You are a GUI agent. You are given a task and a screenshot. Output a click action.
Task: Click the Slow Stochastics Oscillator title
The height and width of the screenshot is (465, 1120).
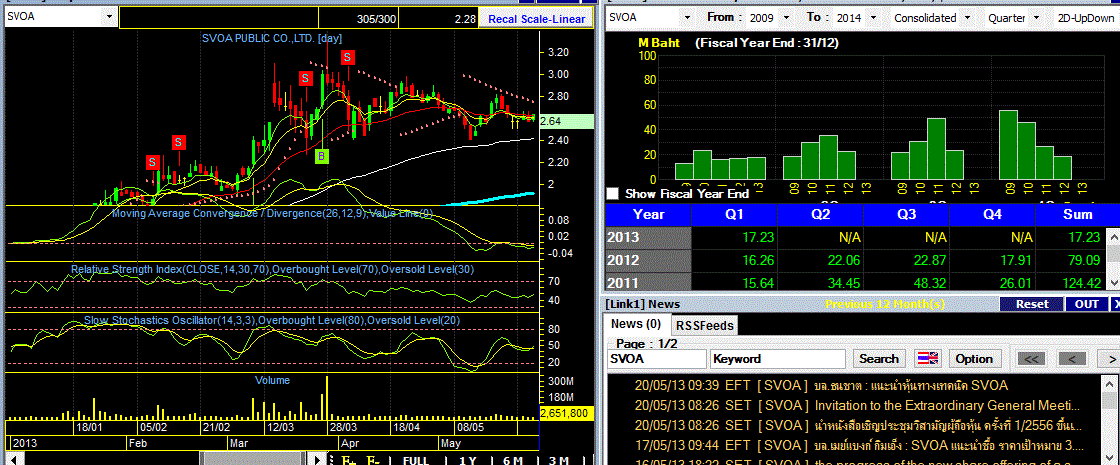tap(272, 320)
